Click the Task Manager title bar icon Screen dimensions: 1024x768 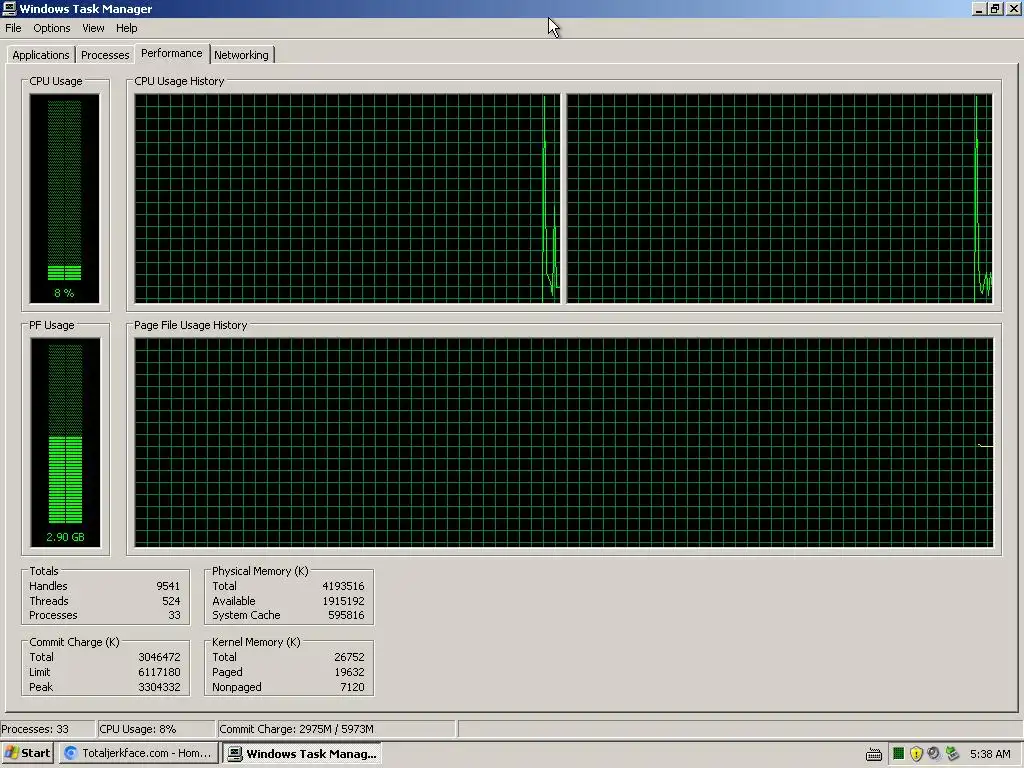[9, 8]
